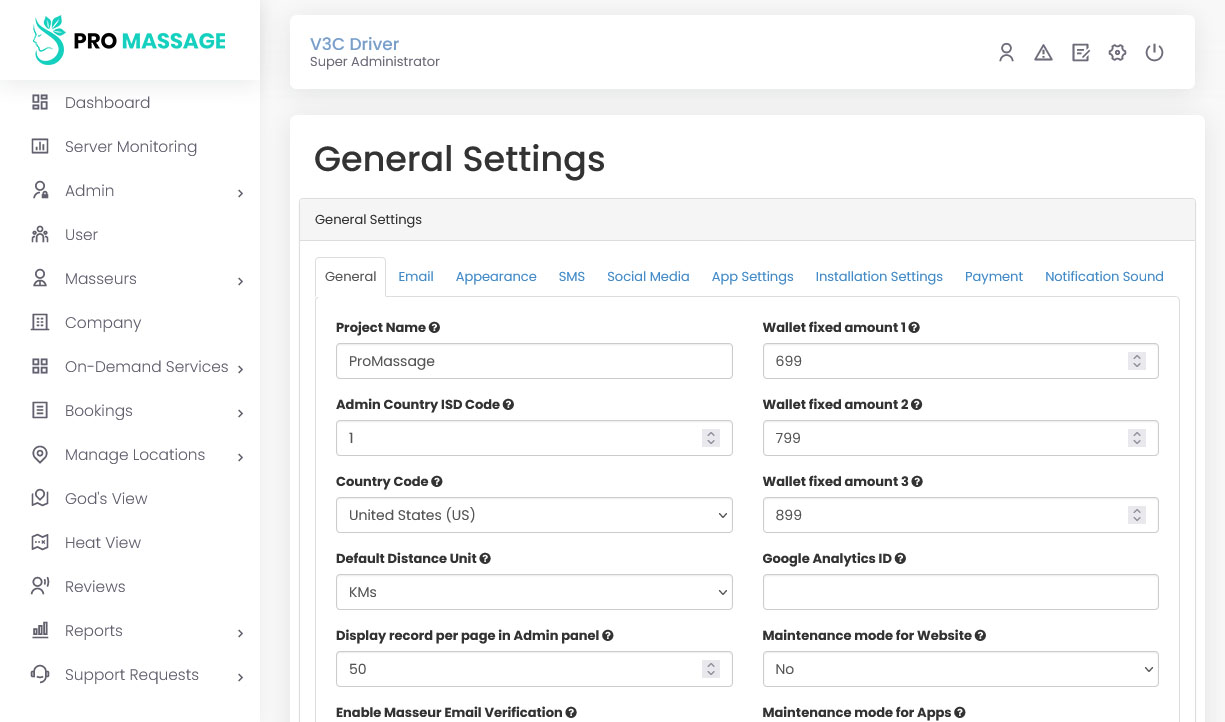Open the God's View page
This screenshot has height=722, width=1225.
point(106,498)
